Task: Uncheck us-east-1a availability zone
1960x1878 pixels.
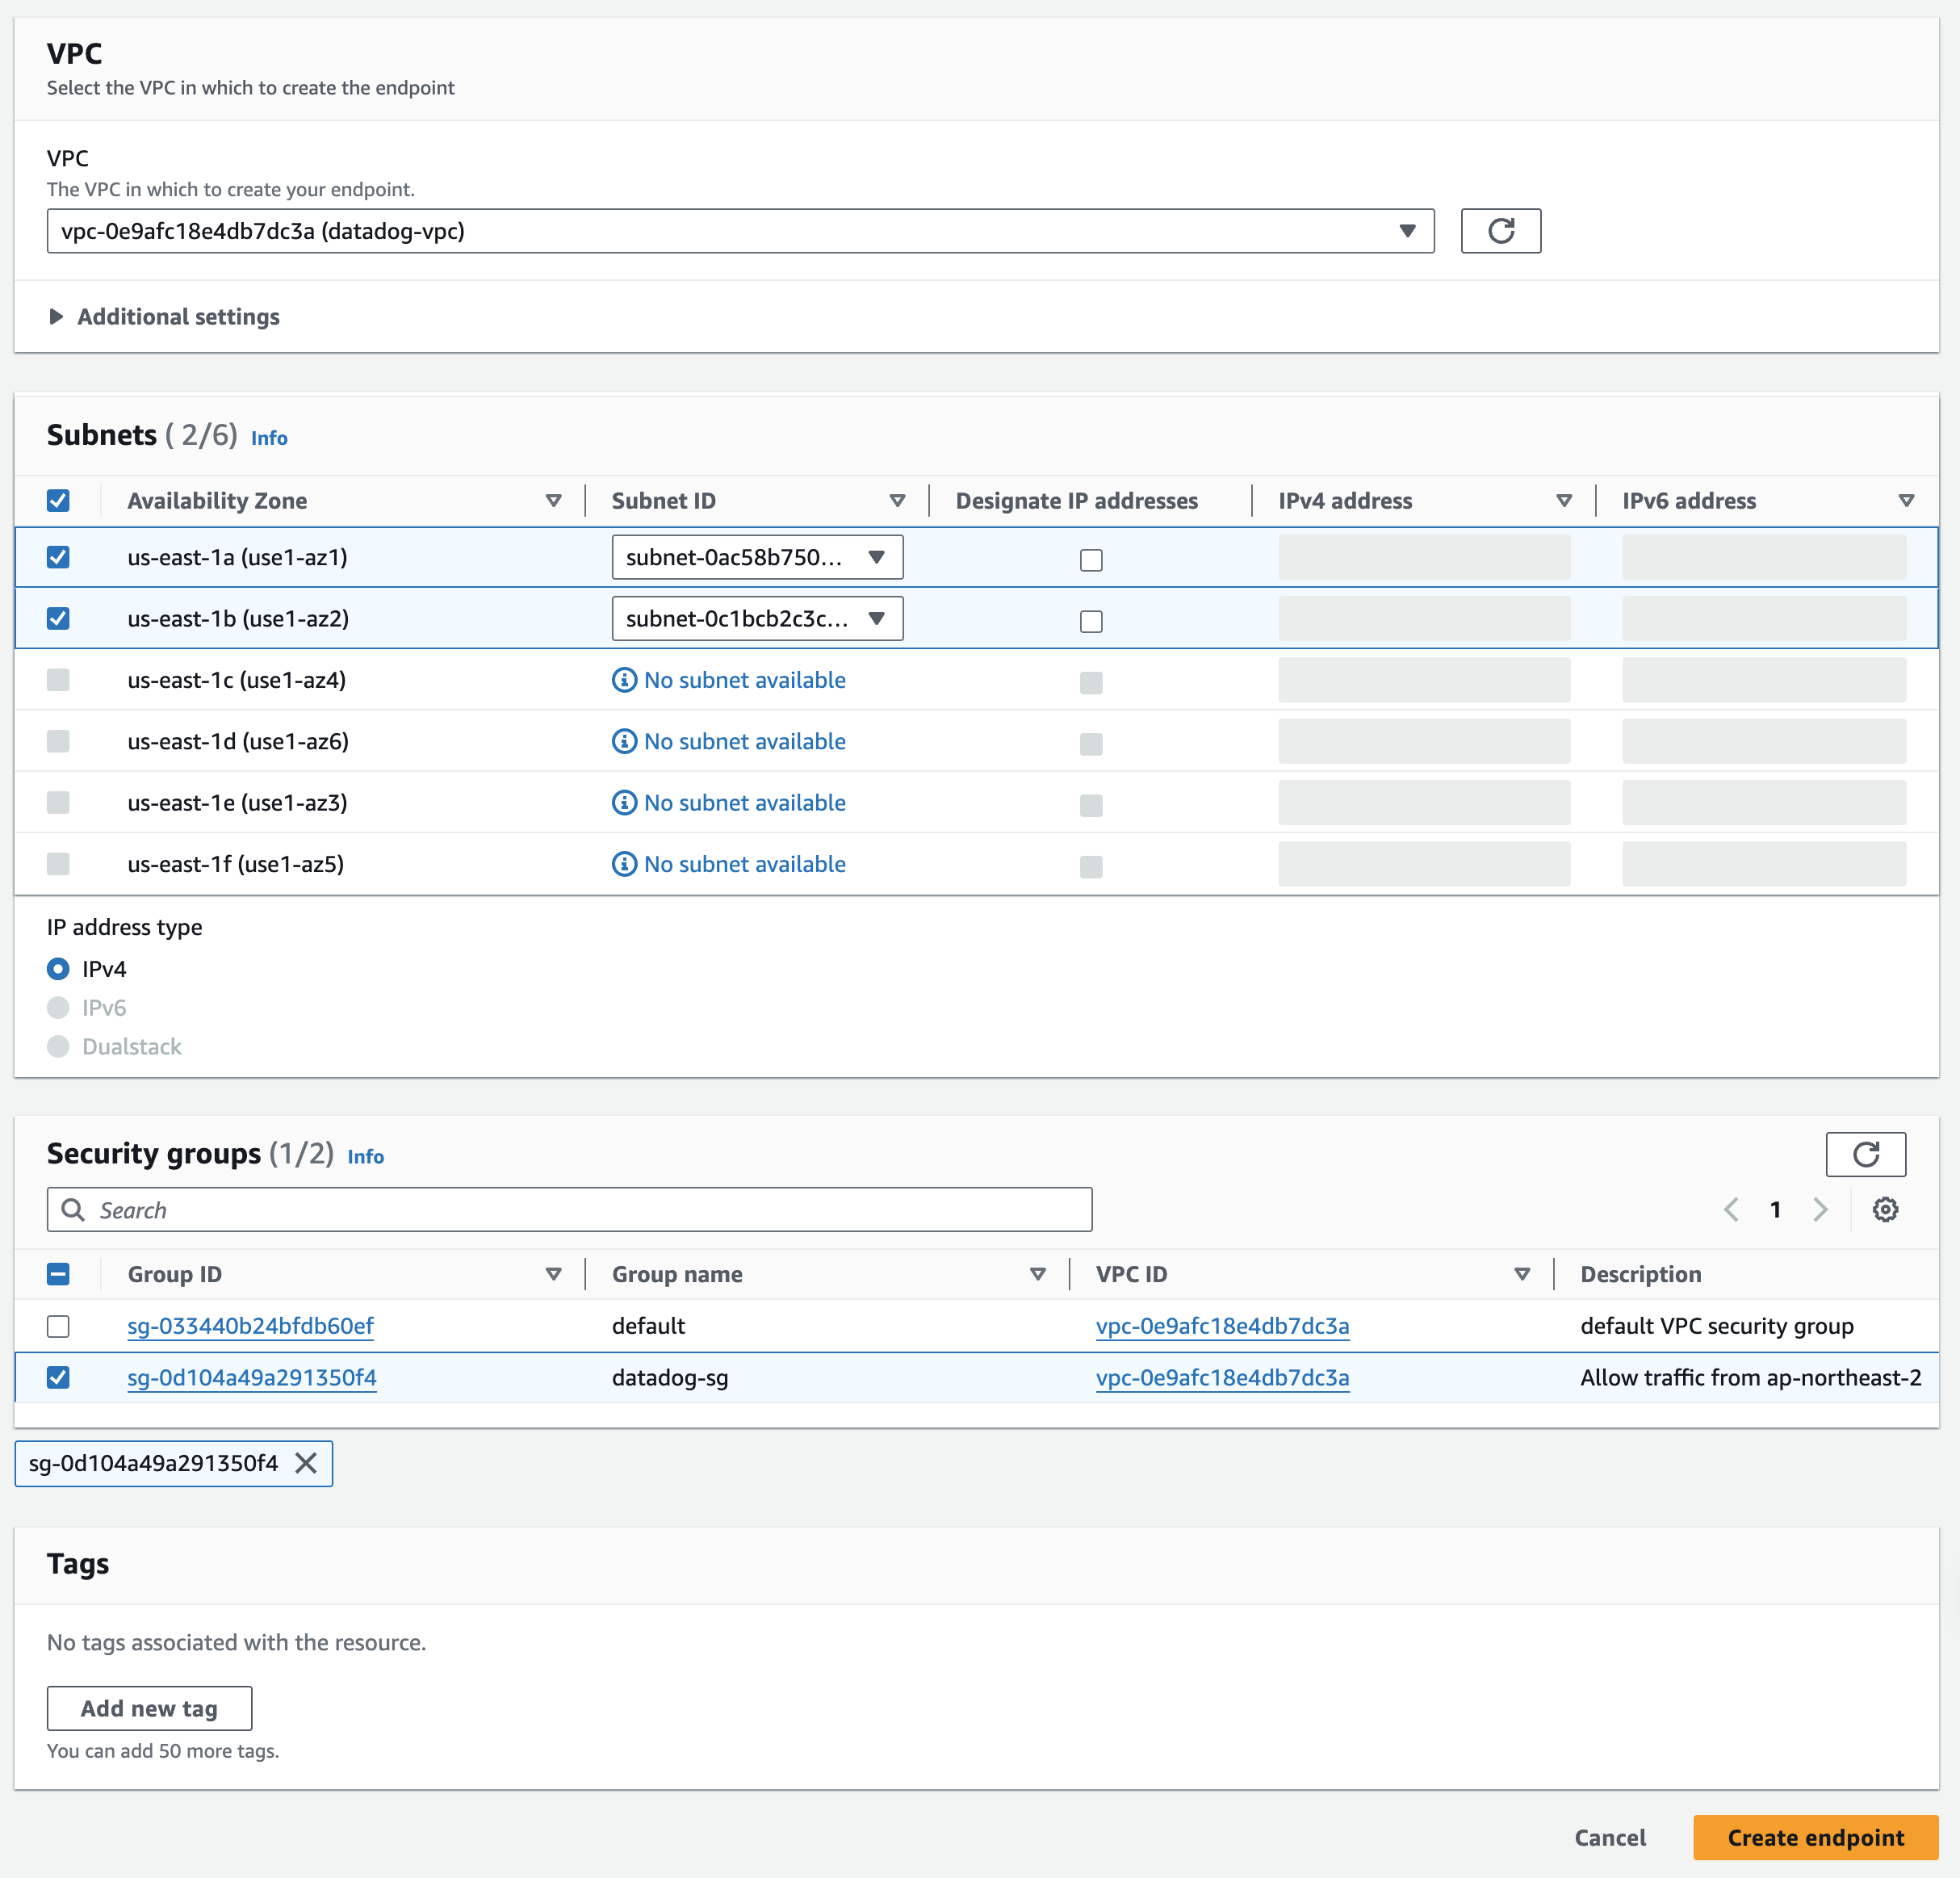Action: pos(58,557)
